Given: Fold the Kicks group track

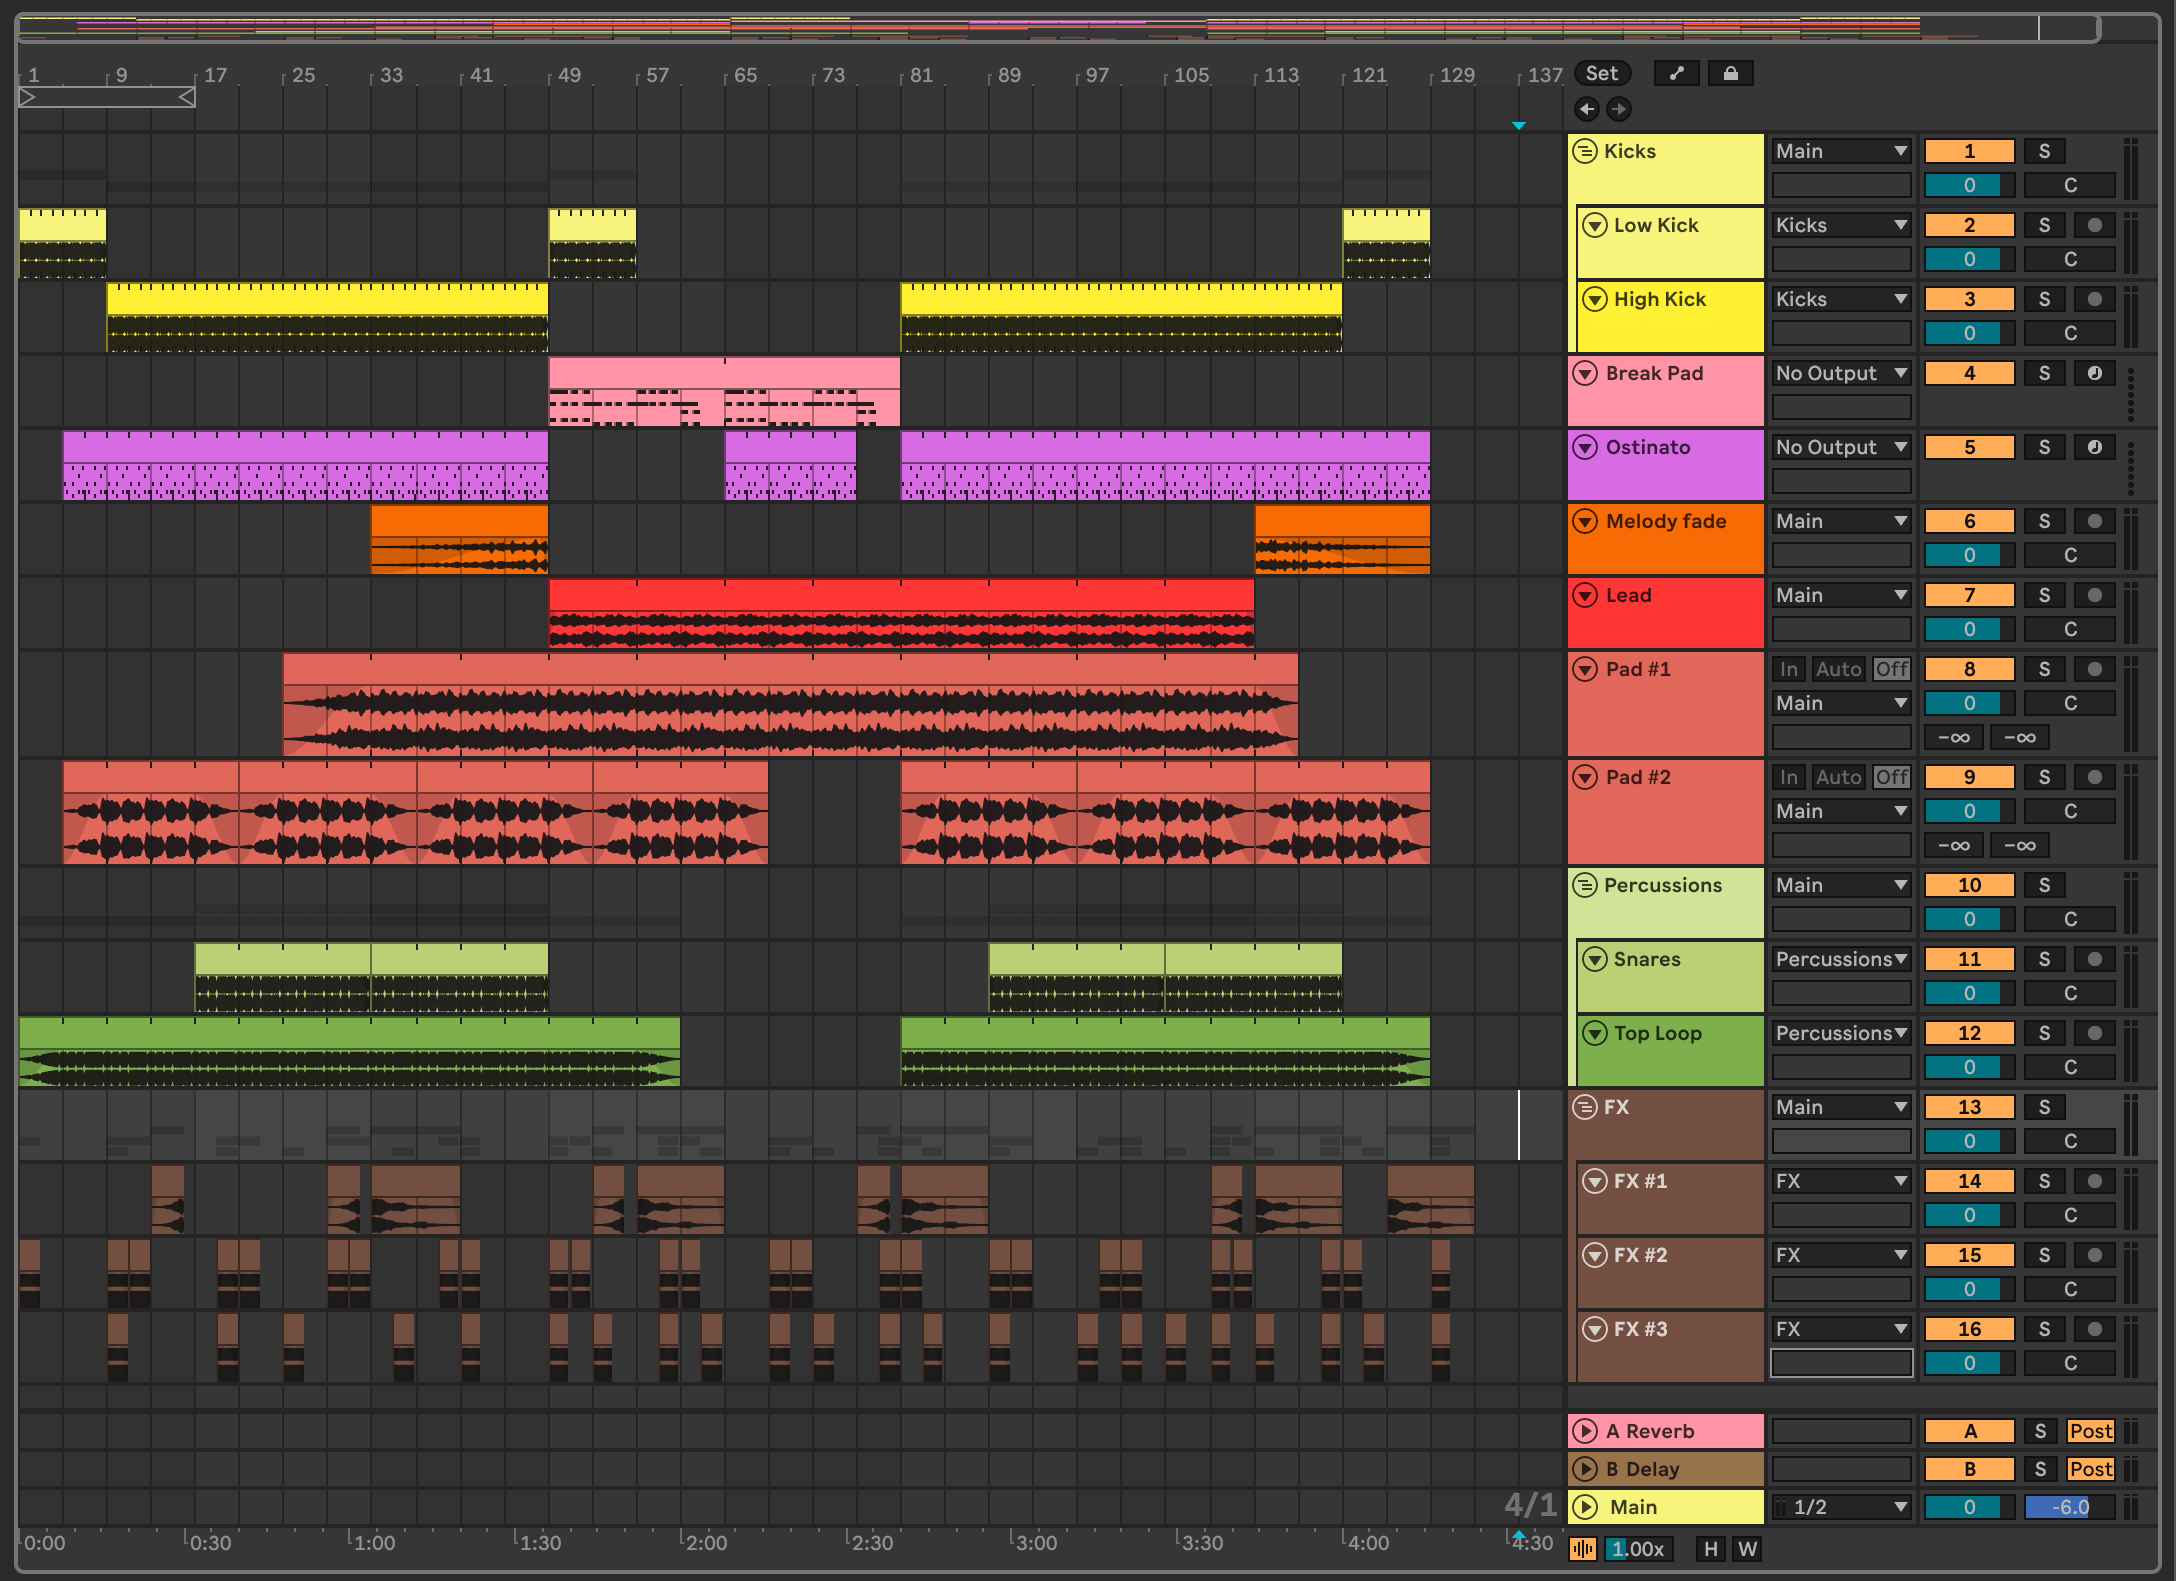Looking at the screenshot, I should coord(1585,151).
